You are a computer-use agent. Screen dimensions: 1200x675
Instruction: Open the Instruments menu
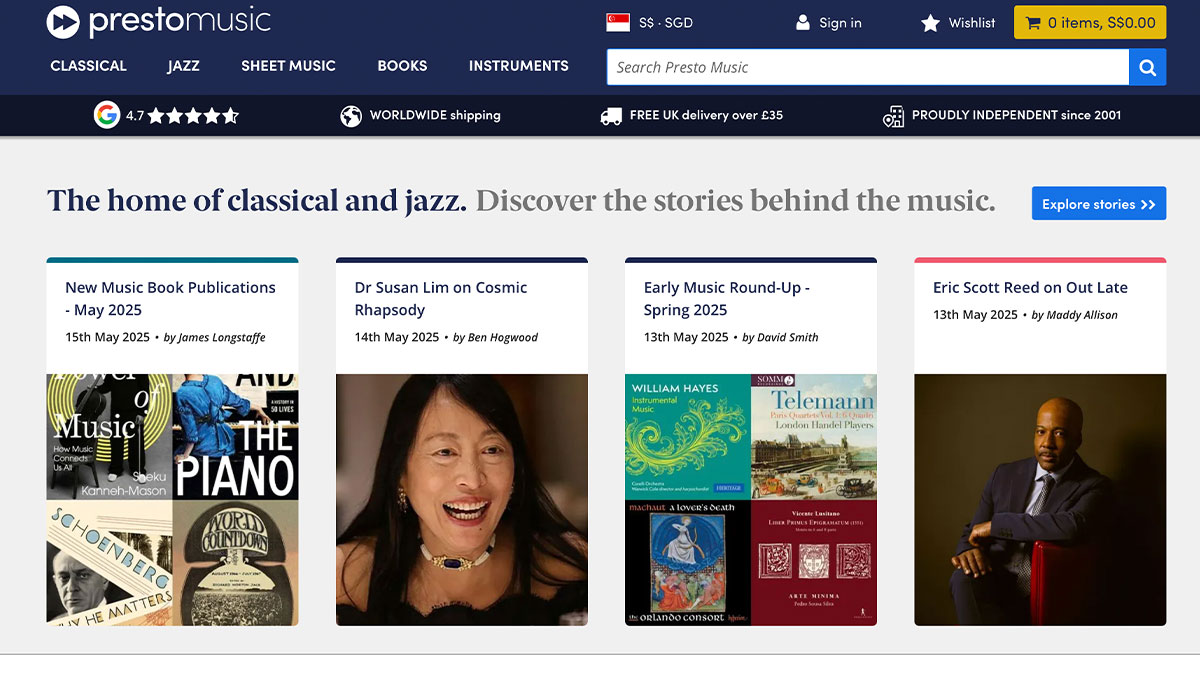[519, 66]
